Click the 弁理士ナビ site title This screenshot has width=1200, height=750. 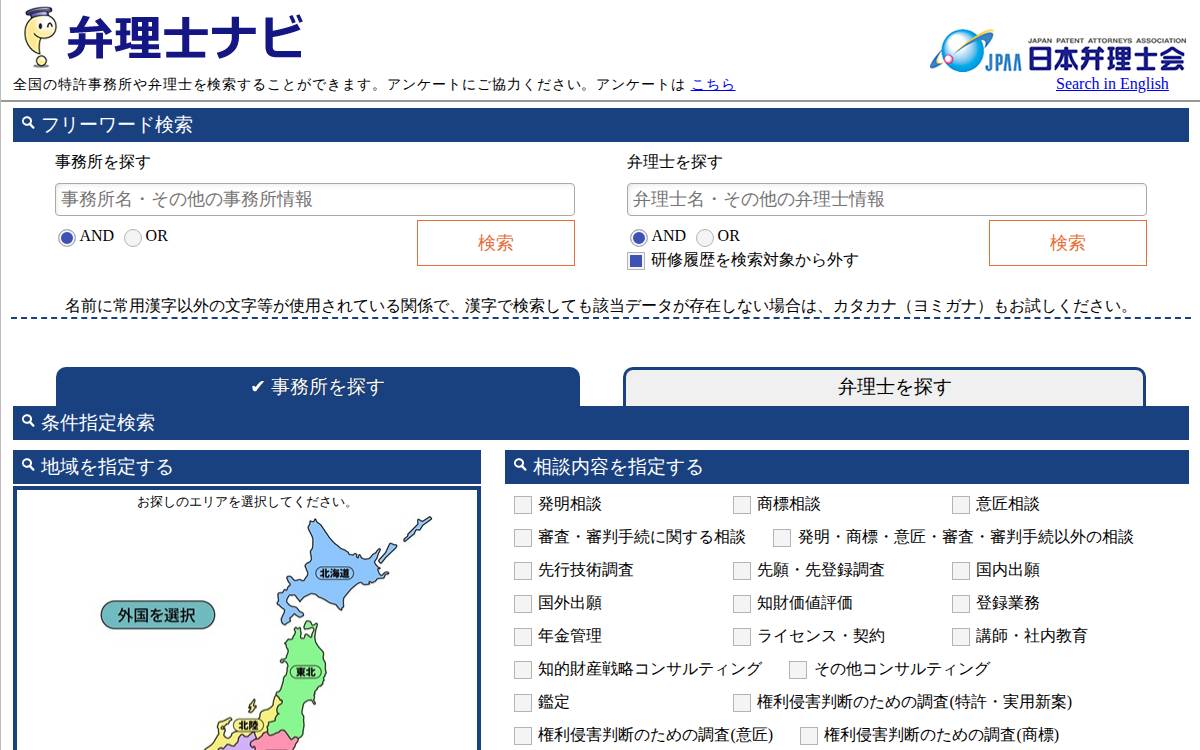[184, 39]
